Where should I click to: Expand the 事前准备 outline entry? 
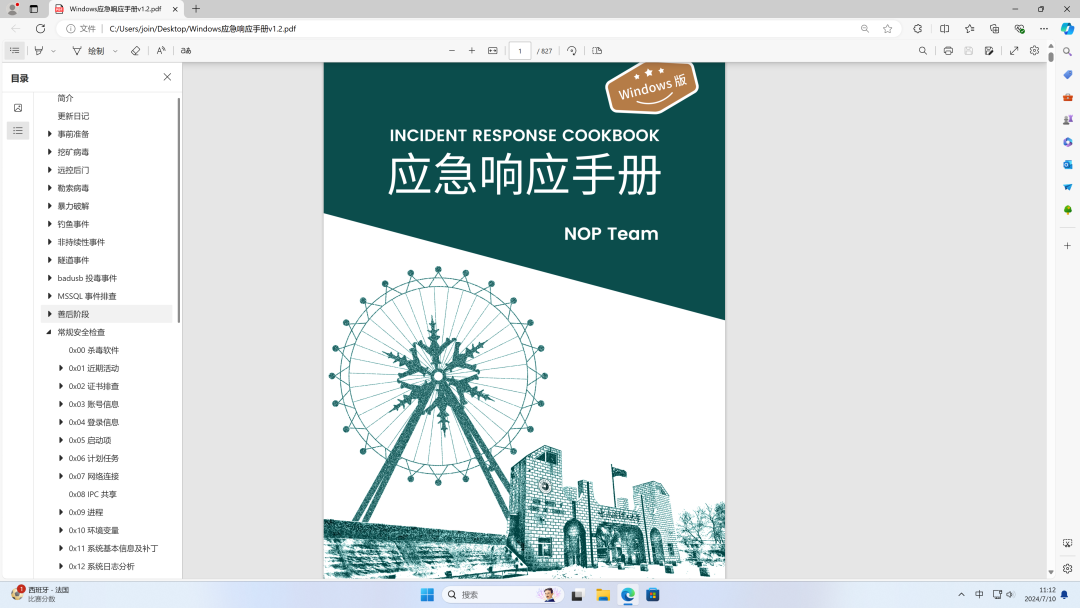tap(49, 133)
